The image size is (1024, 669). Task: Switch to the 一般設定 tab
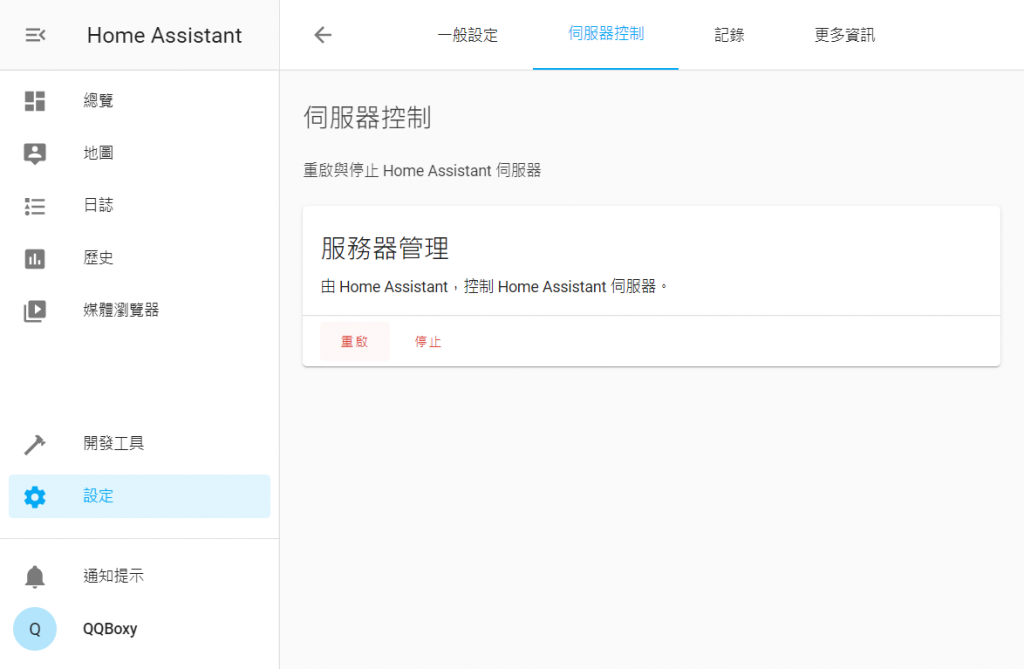pos(468,35)
